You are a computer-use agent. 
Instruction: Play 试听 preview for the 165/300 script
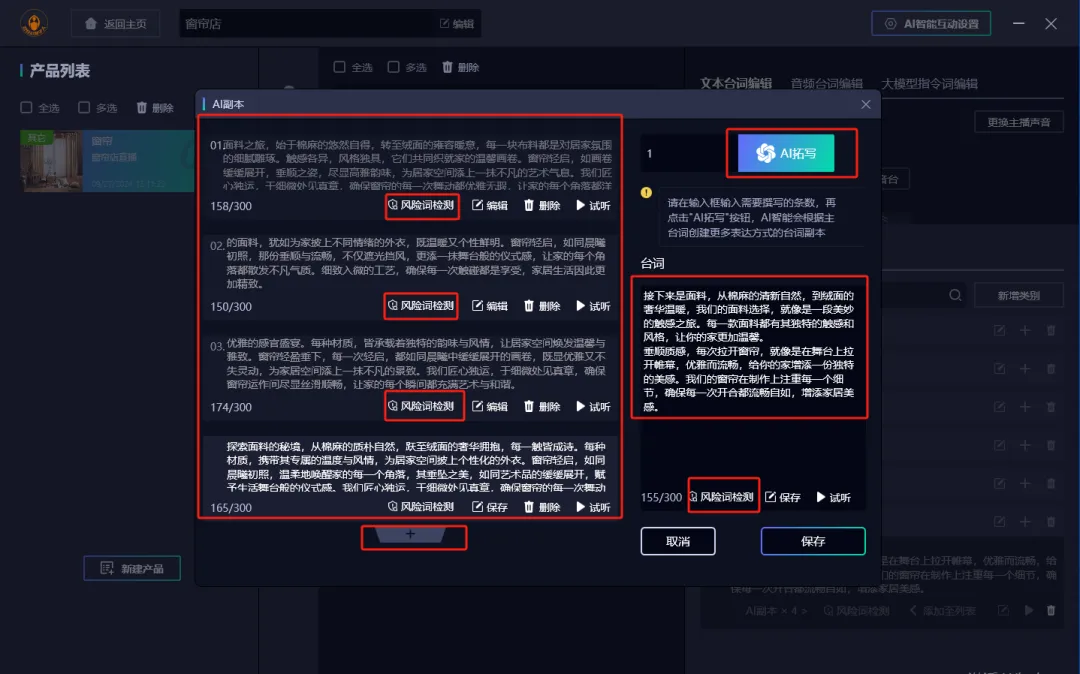pyautogui.click(x=593, y=507)
